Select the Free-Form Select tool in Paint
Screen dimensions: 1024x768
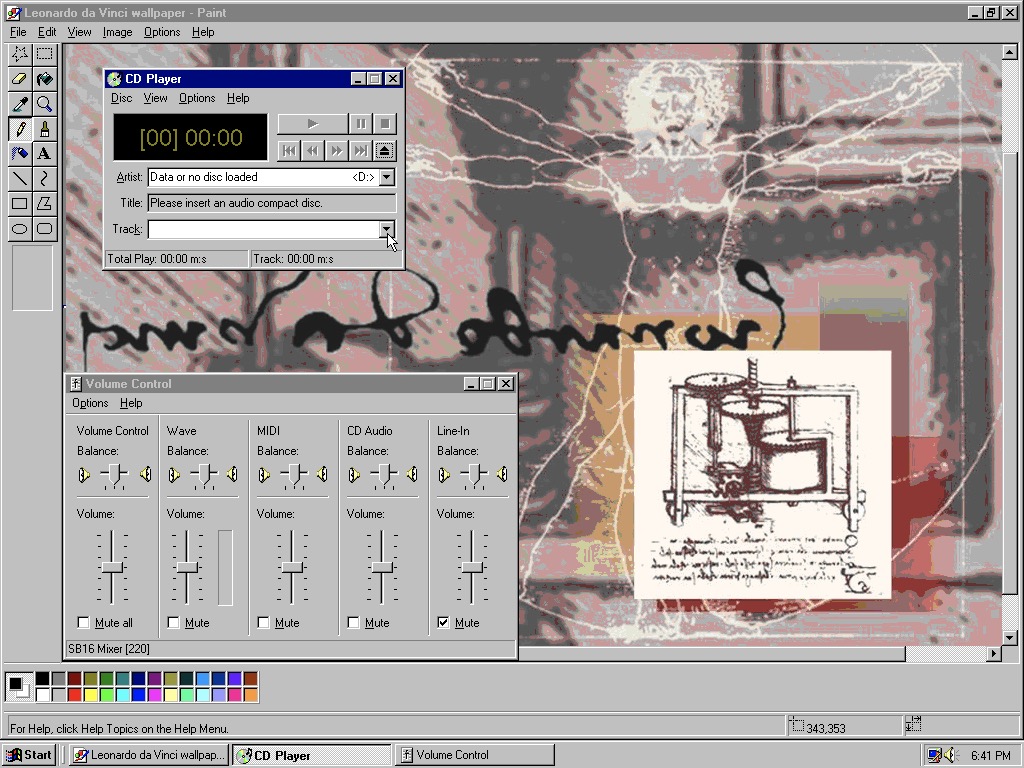[x=20, y=54]
